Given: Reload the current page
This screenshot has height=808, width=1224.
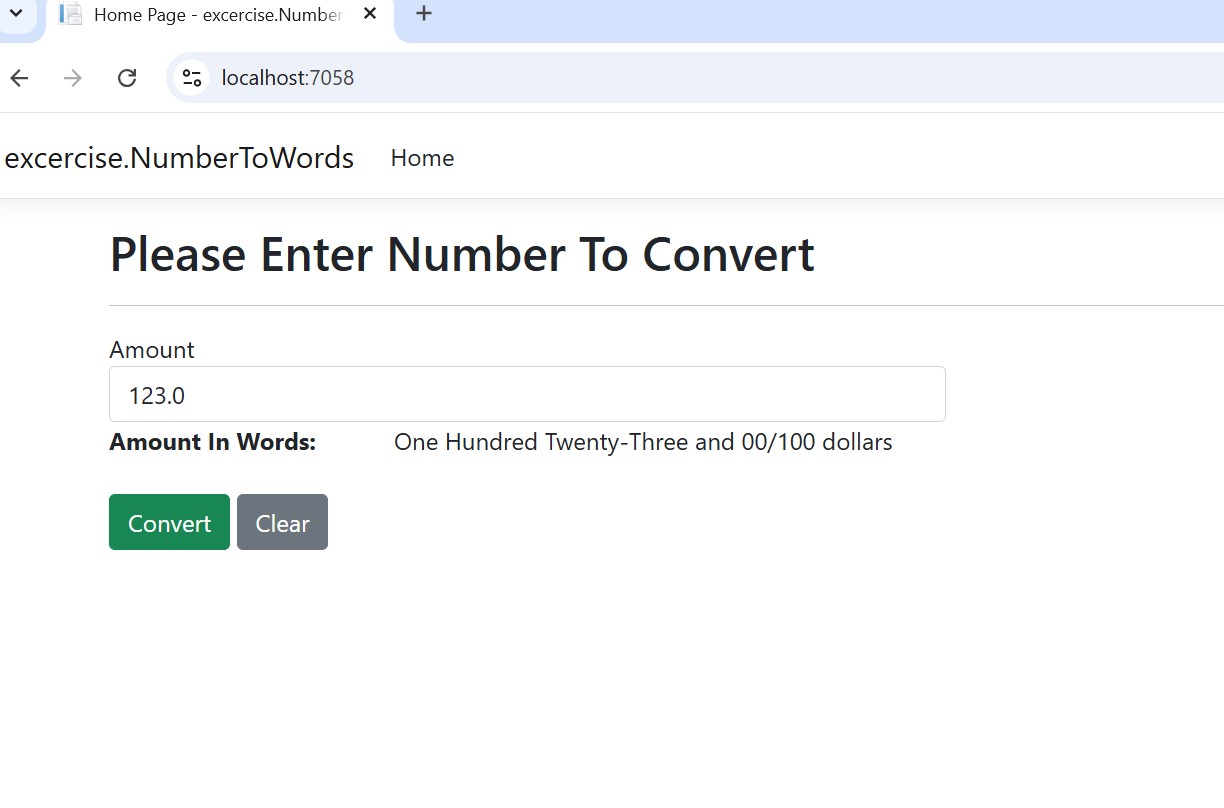Looking at the screenshot, I should coord(127,78).
